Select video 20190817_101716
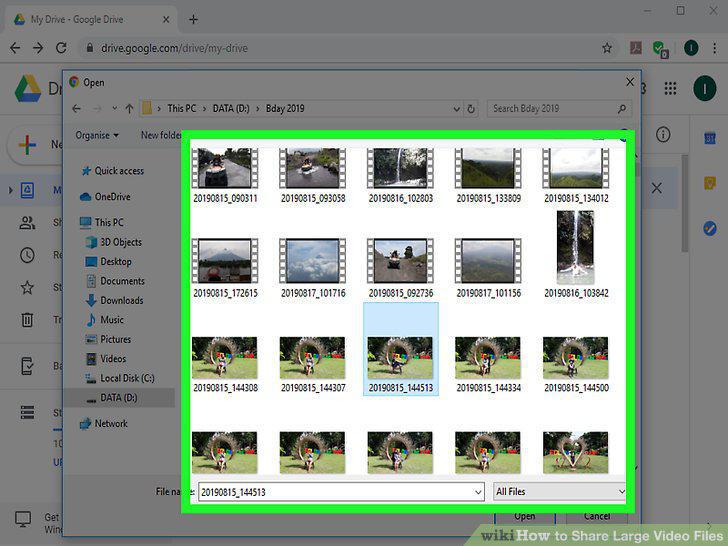 (x=313, y=268)
